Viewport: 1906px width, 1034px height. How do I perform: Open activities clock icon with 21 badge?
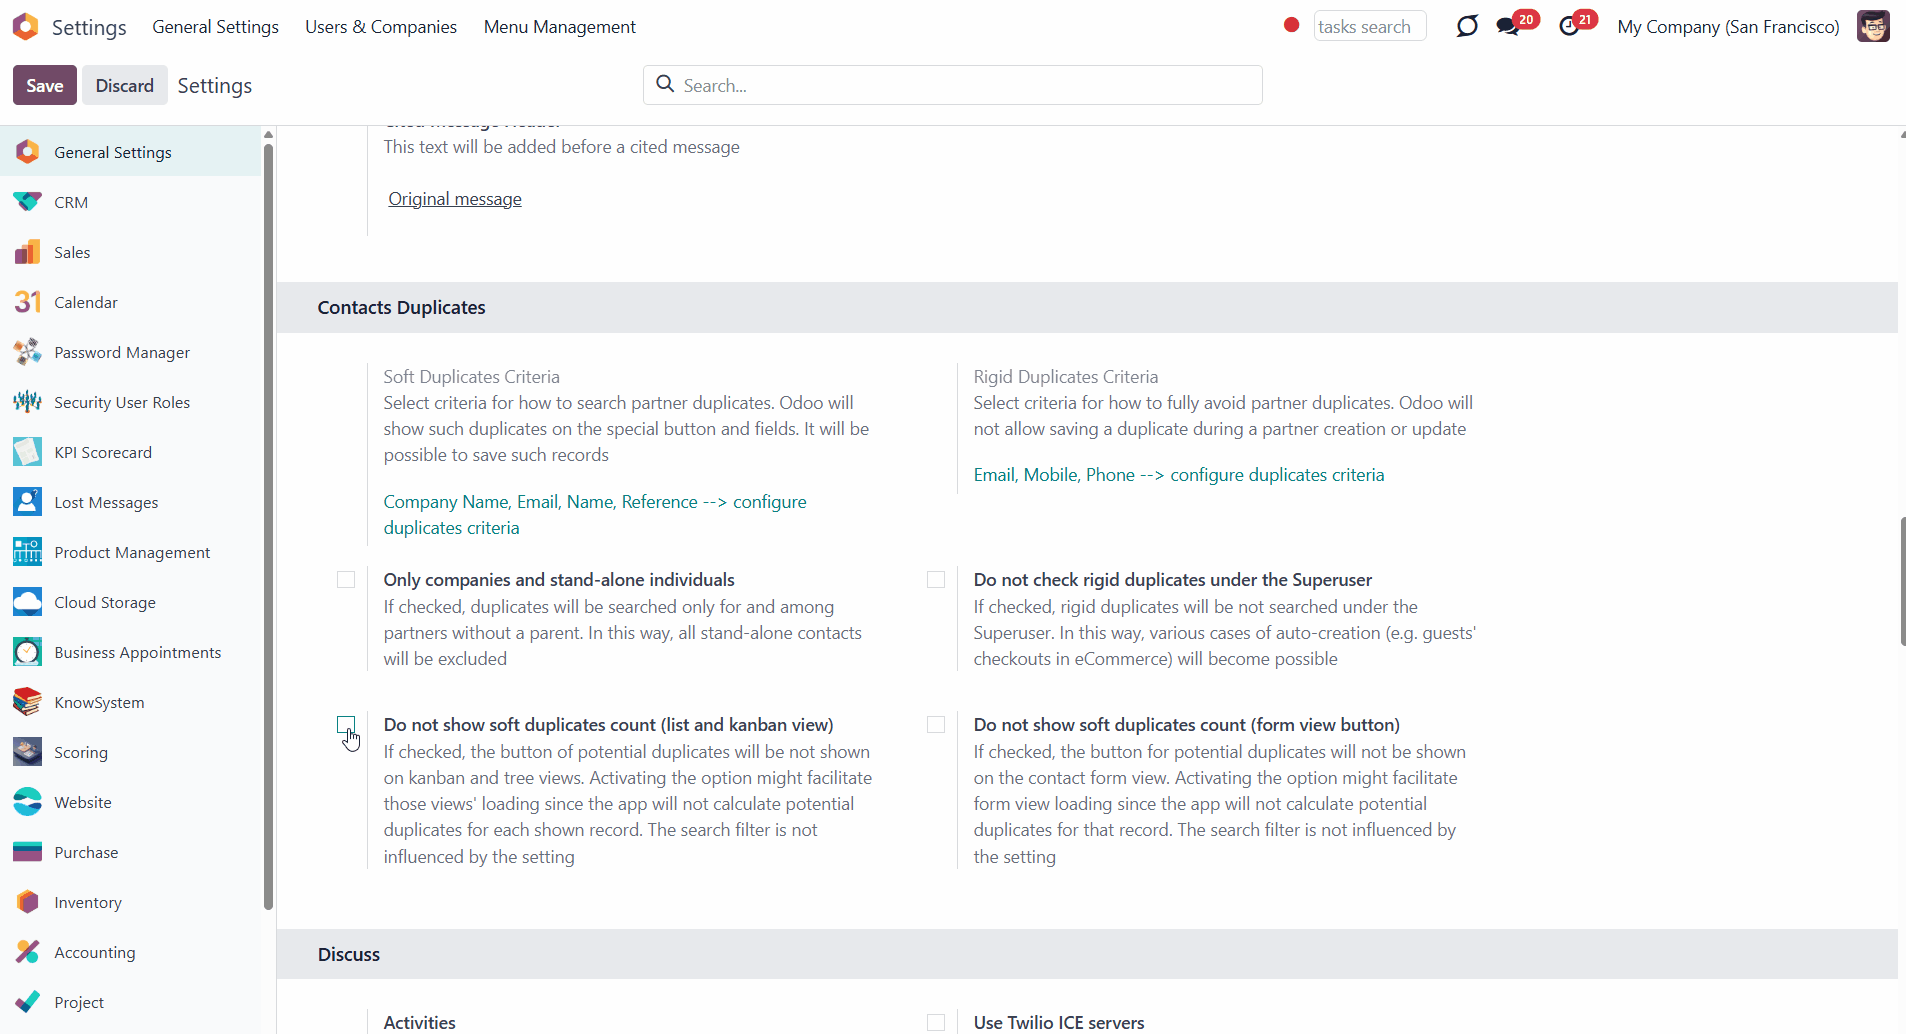pos(1569,26)
